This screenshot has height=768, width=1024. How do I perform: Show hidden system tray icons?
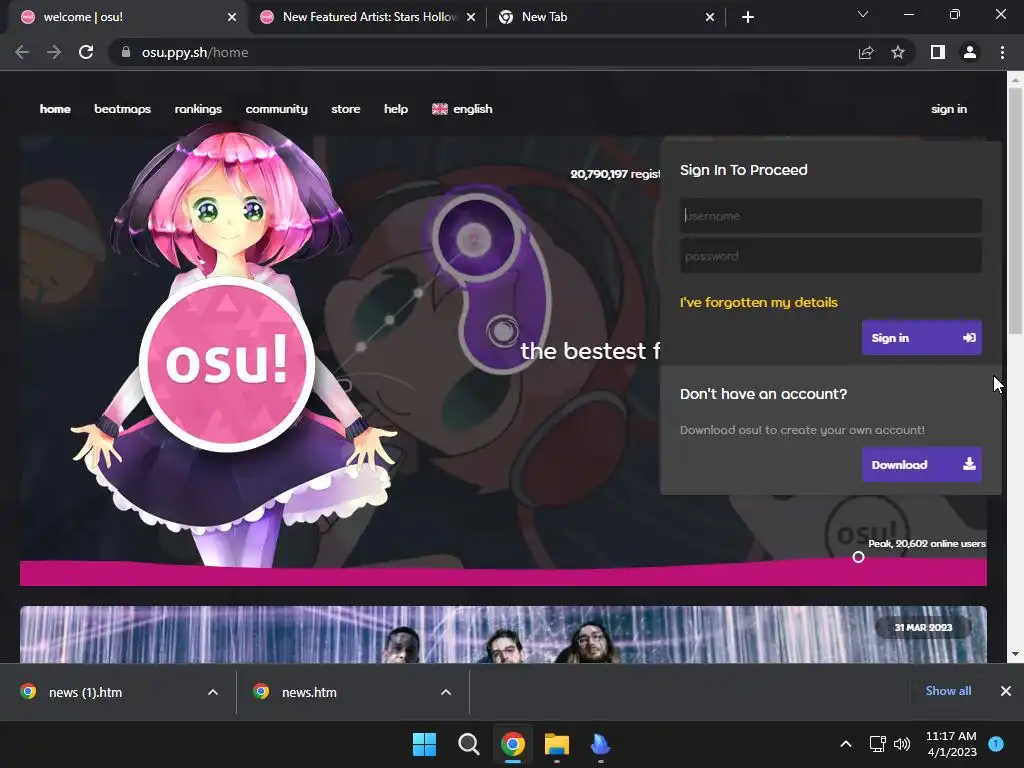tap(846, 744)
